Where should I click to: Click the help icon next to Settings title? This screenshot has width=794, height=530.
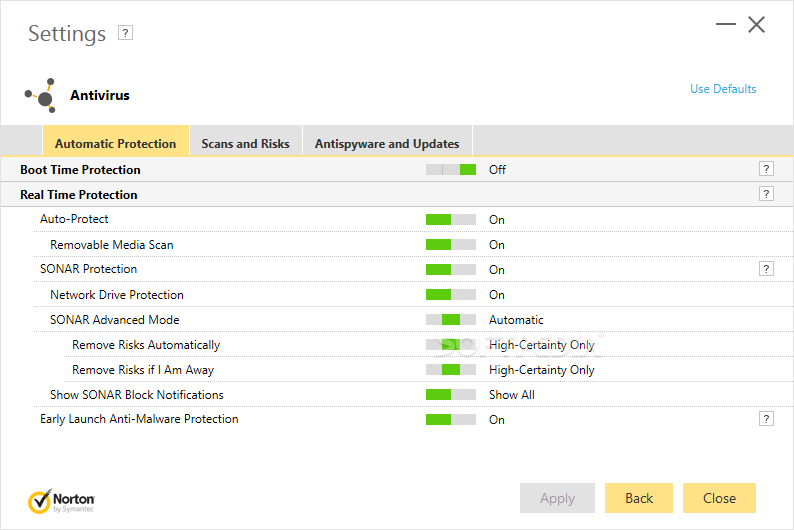tap(125, 33)
